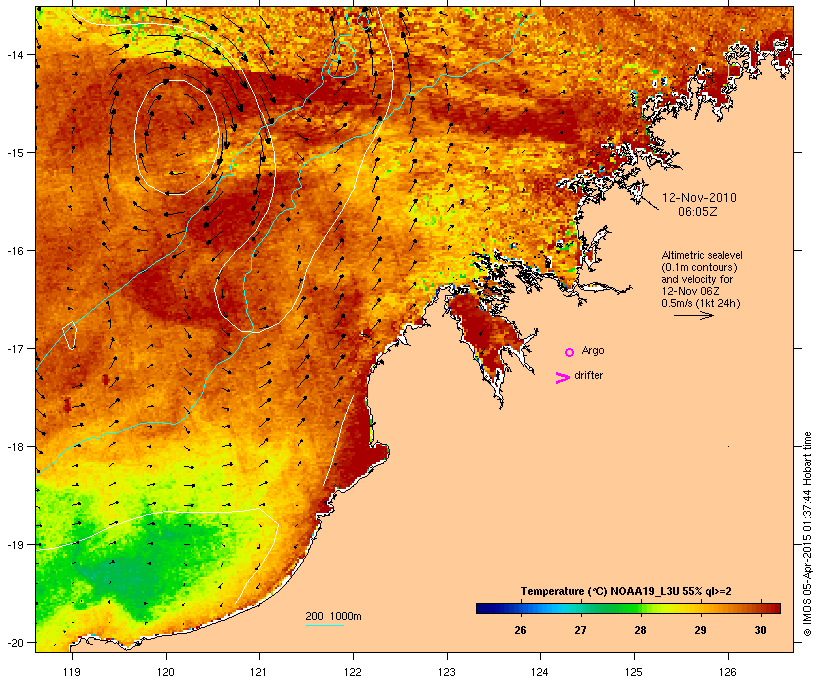Click the date label 12-Nov-2010

pos(699,198)
